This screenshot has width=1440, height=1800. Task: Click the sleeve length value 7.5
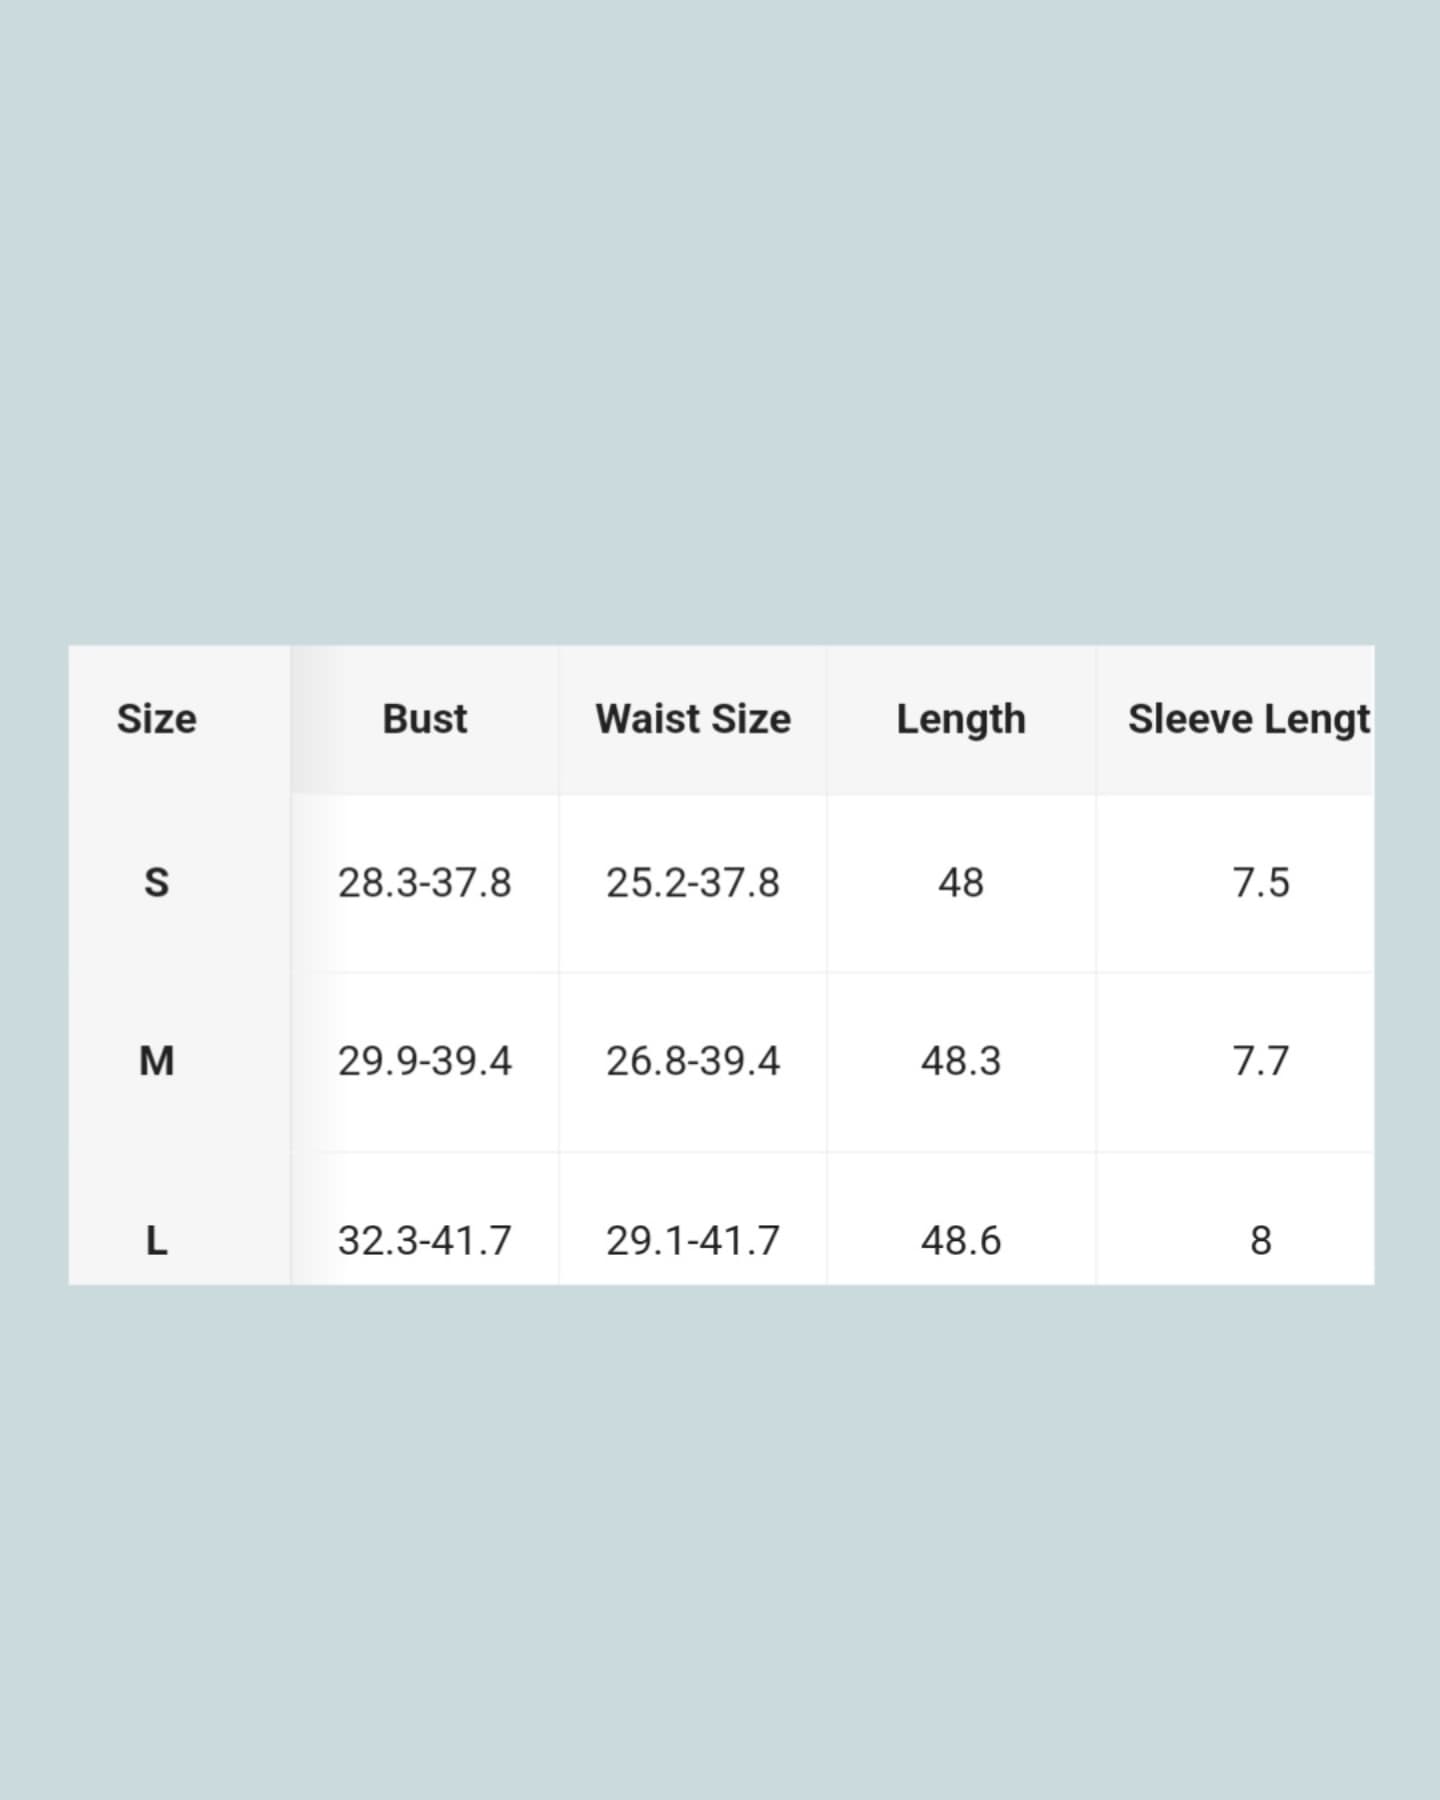[1261, 883]
